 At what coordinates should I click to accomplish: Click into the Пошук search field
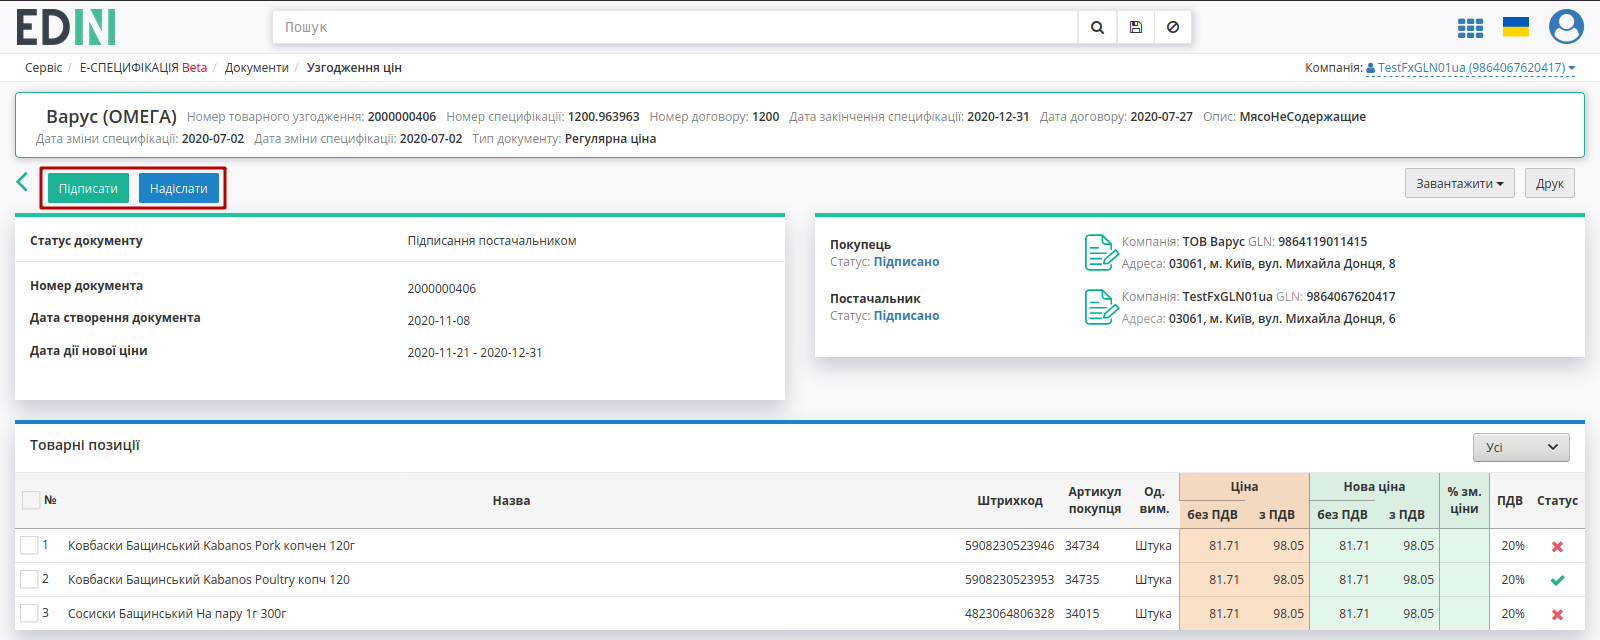675,27
